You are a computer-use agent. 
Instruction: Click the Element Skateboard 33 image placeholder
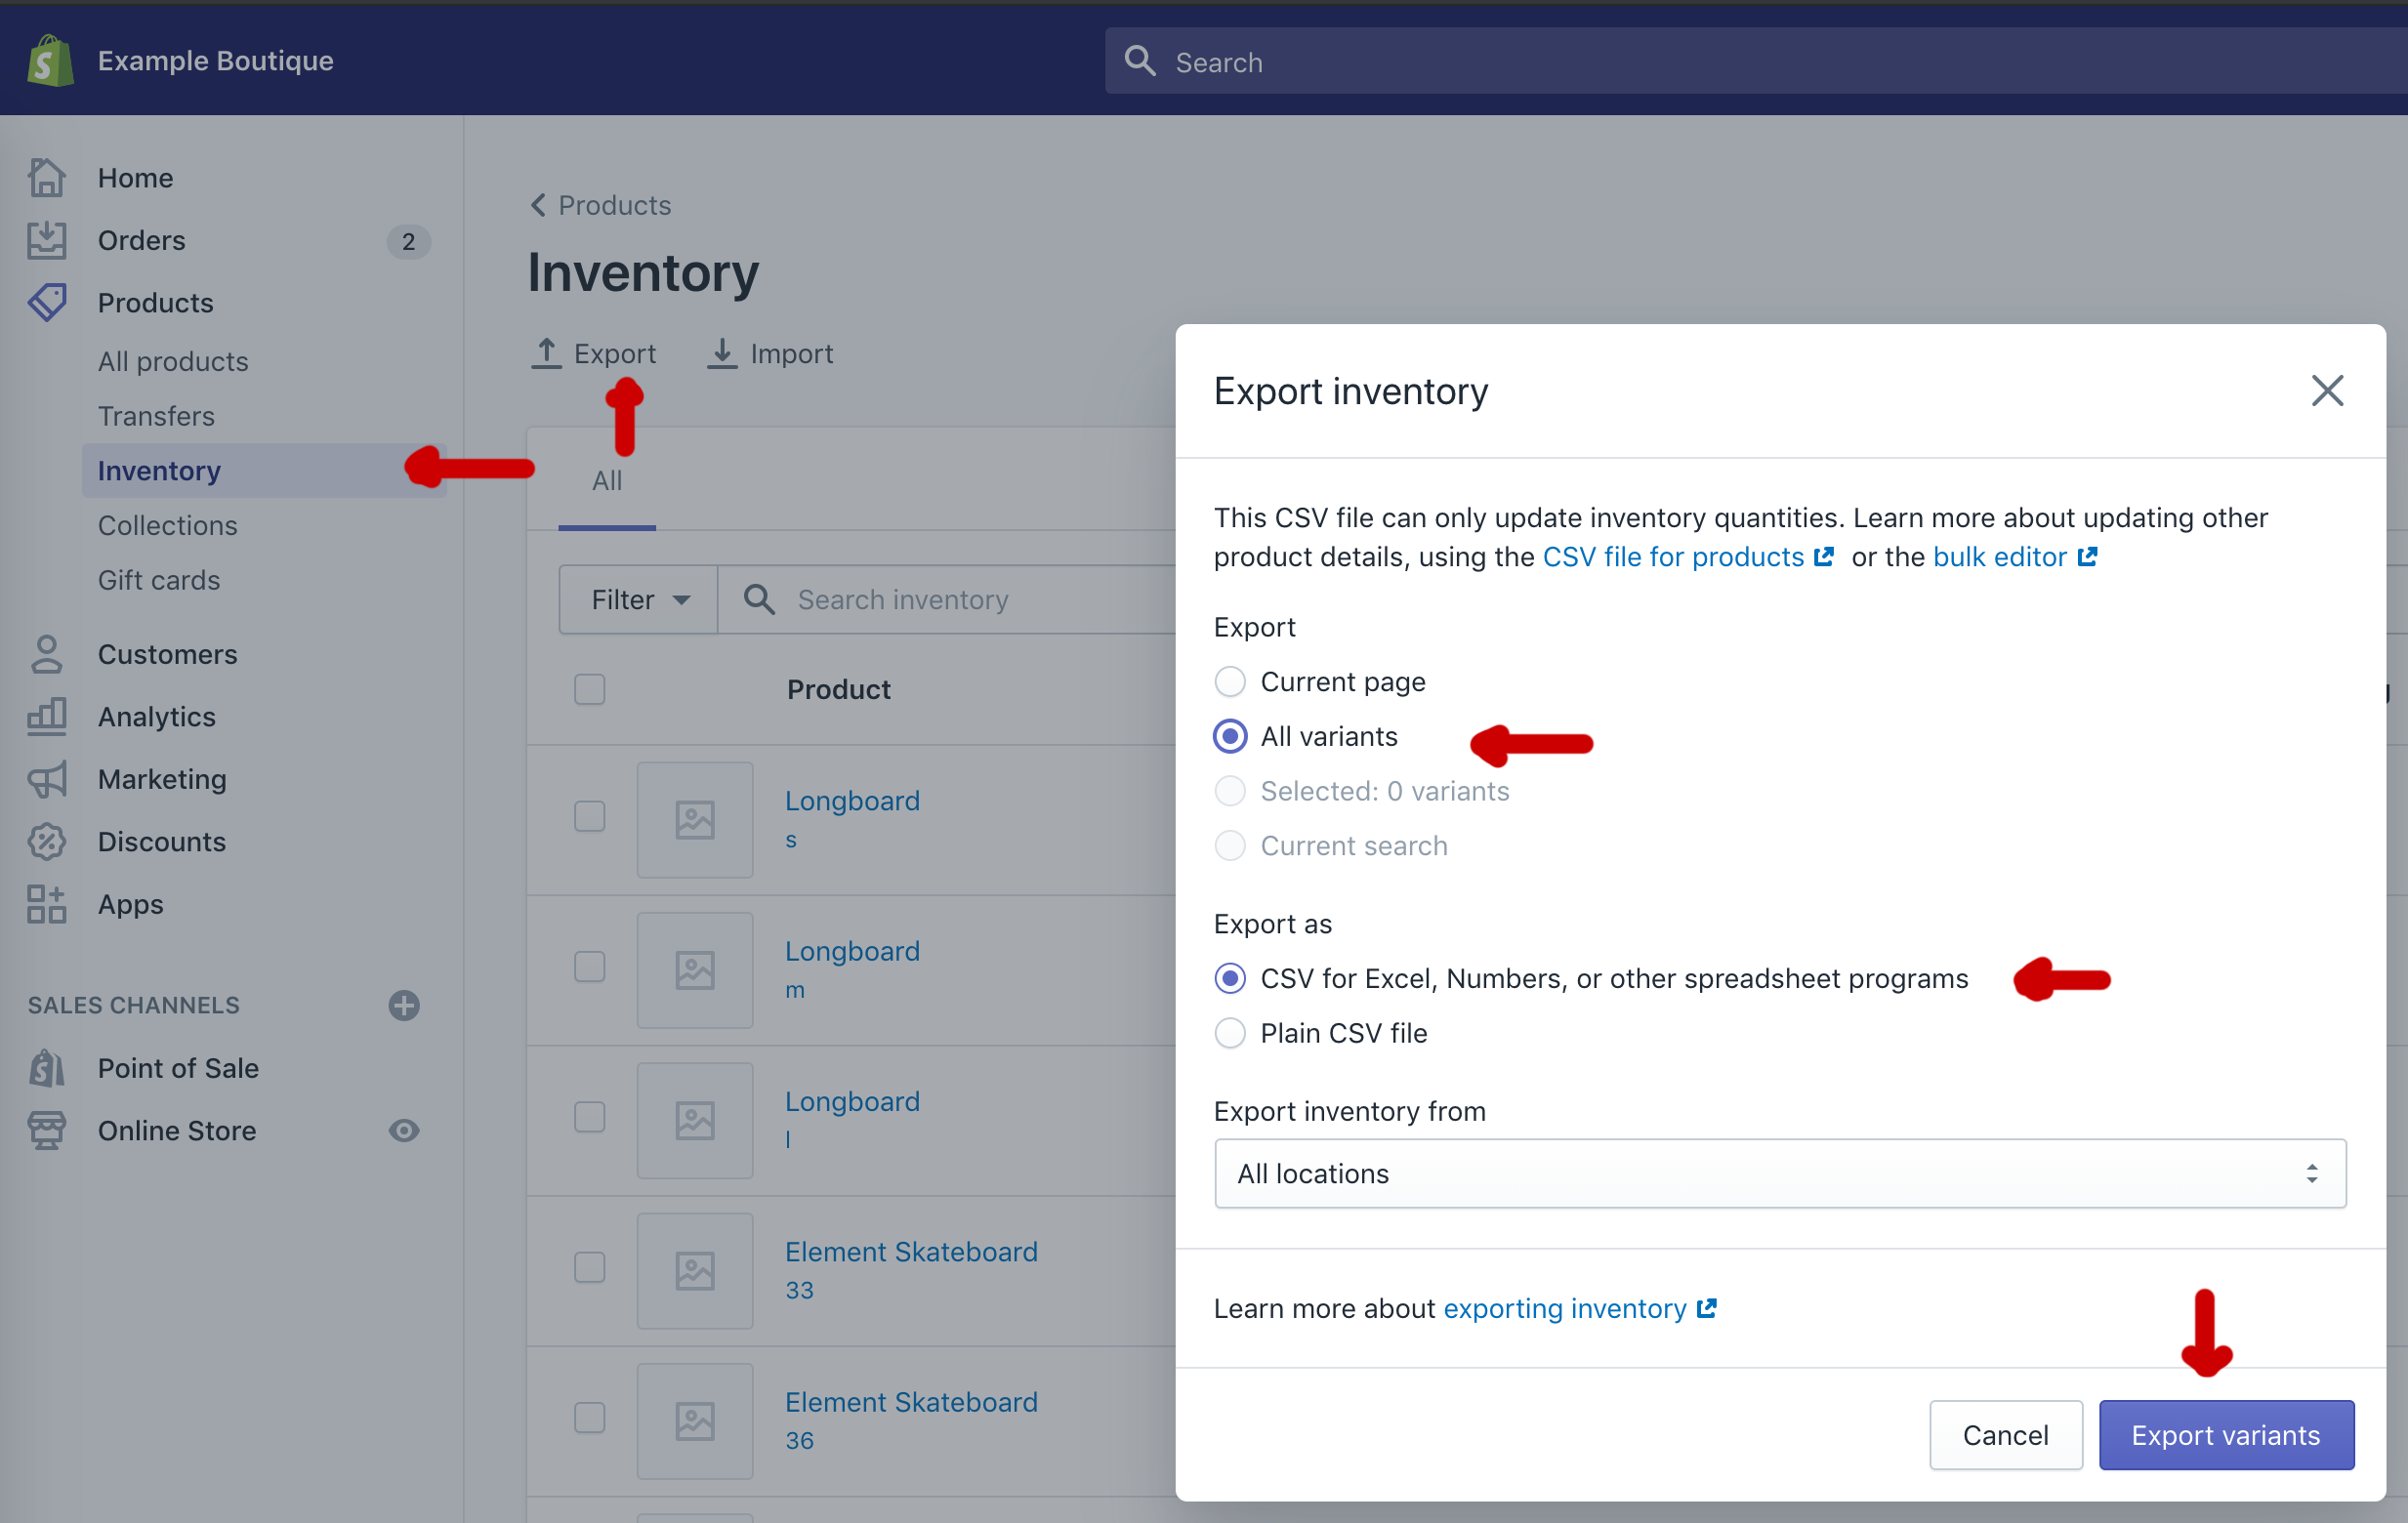click(x=695, y=1271)
